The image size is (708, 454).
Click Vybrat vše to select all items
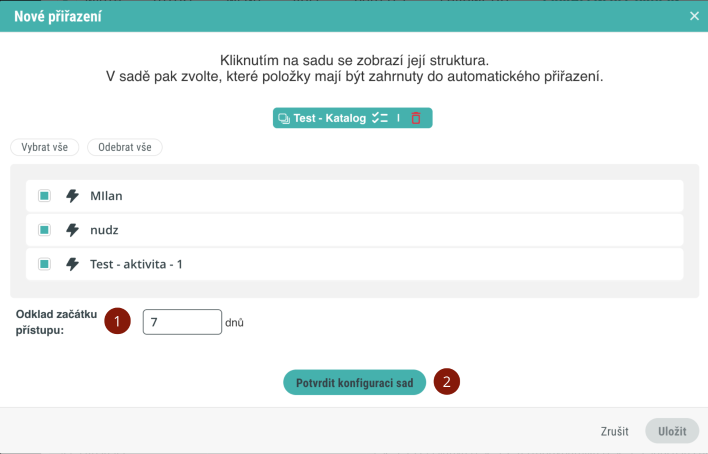click(x=45, y=147)
